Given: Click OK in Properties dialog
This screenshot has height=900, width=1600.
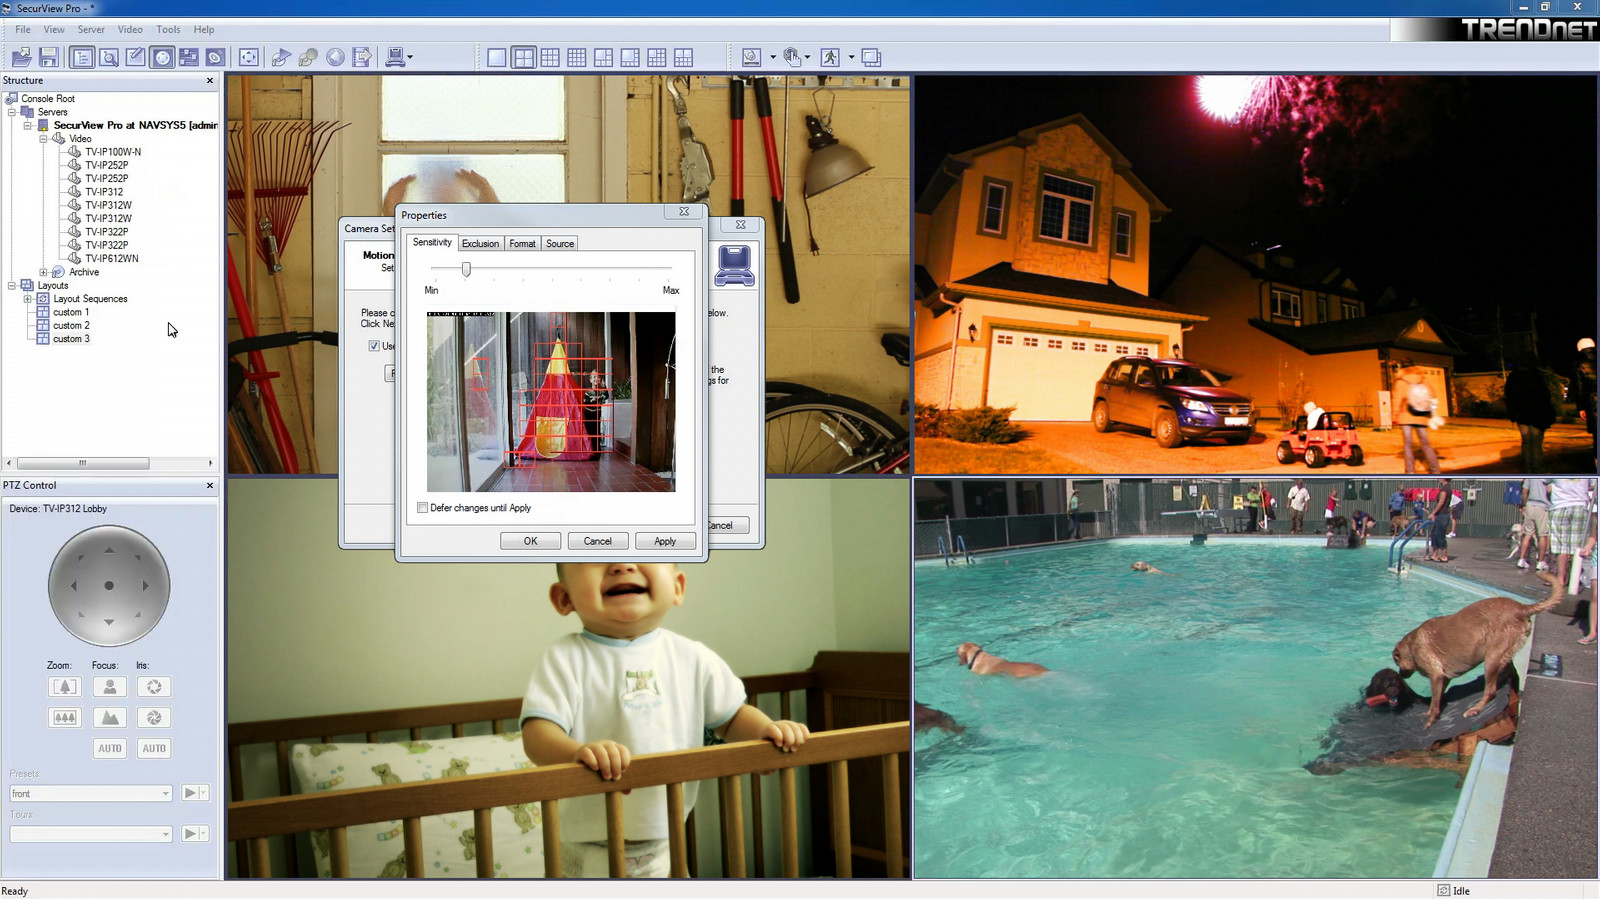Looking at the screenshot, I should (530, 541).
